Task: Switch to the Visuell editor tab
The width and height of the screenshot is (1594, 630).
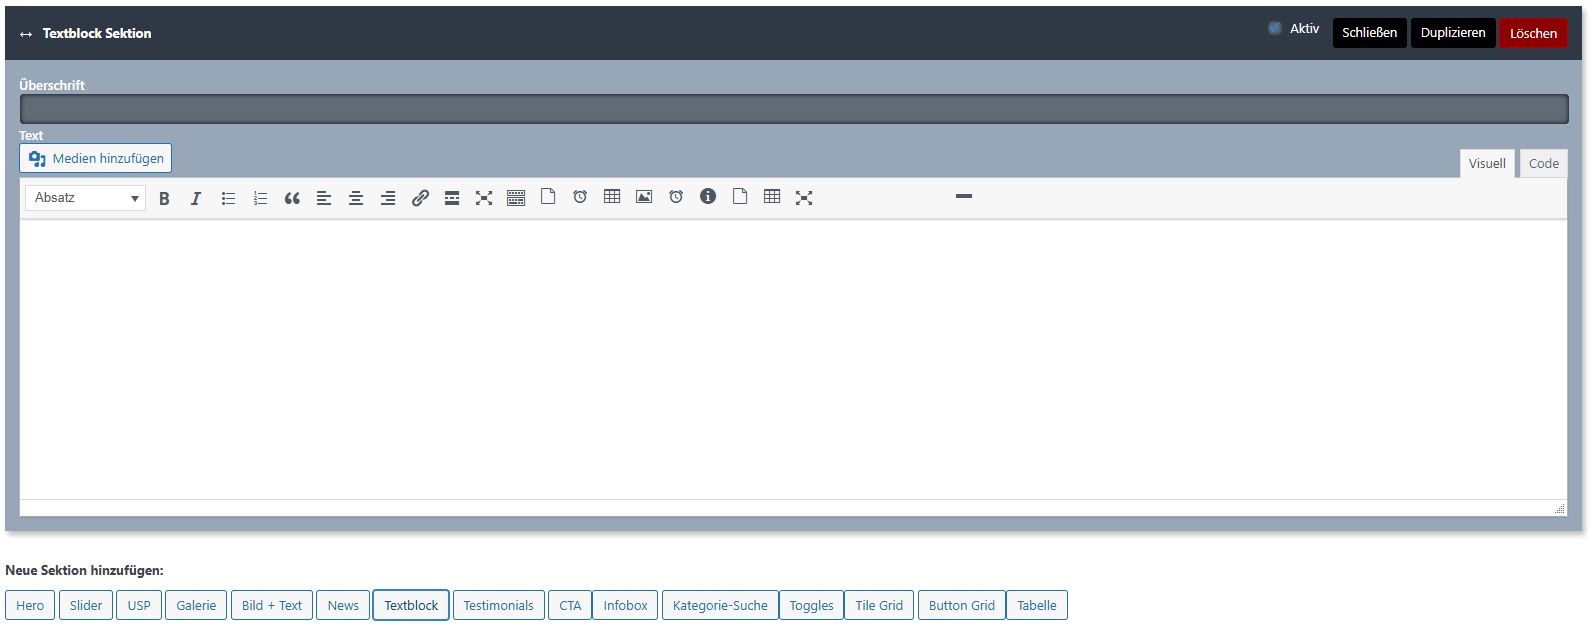Action: click(x=1486, y=164)
